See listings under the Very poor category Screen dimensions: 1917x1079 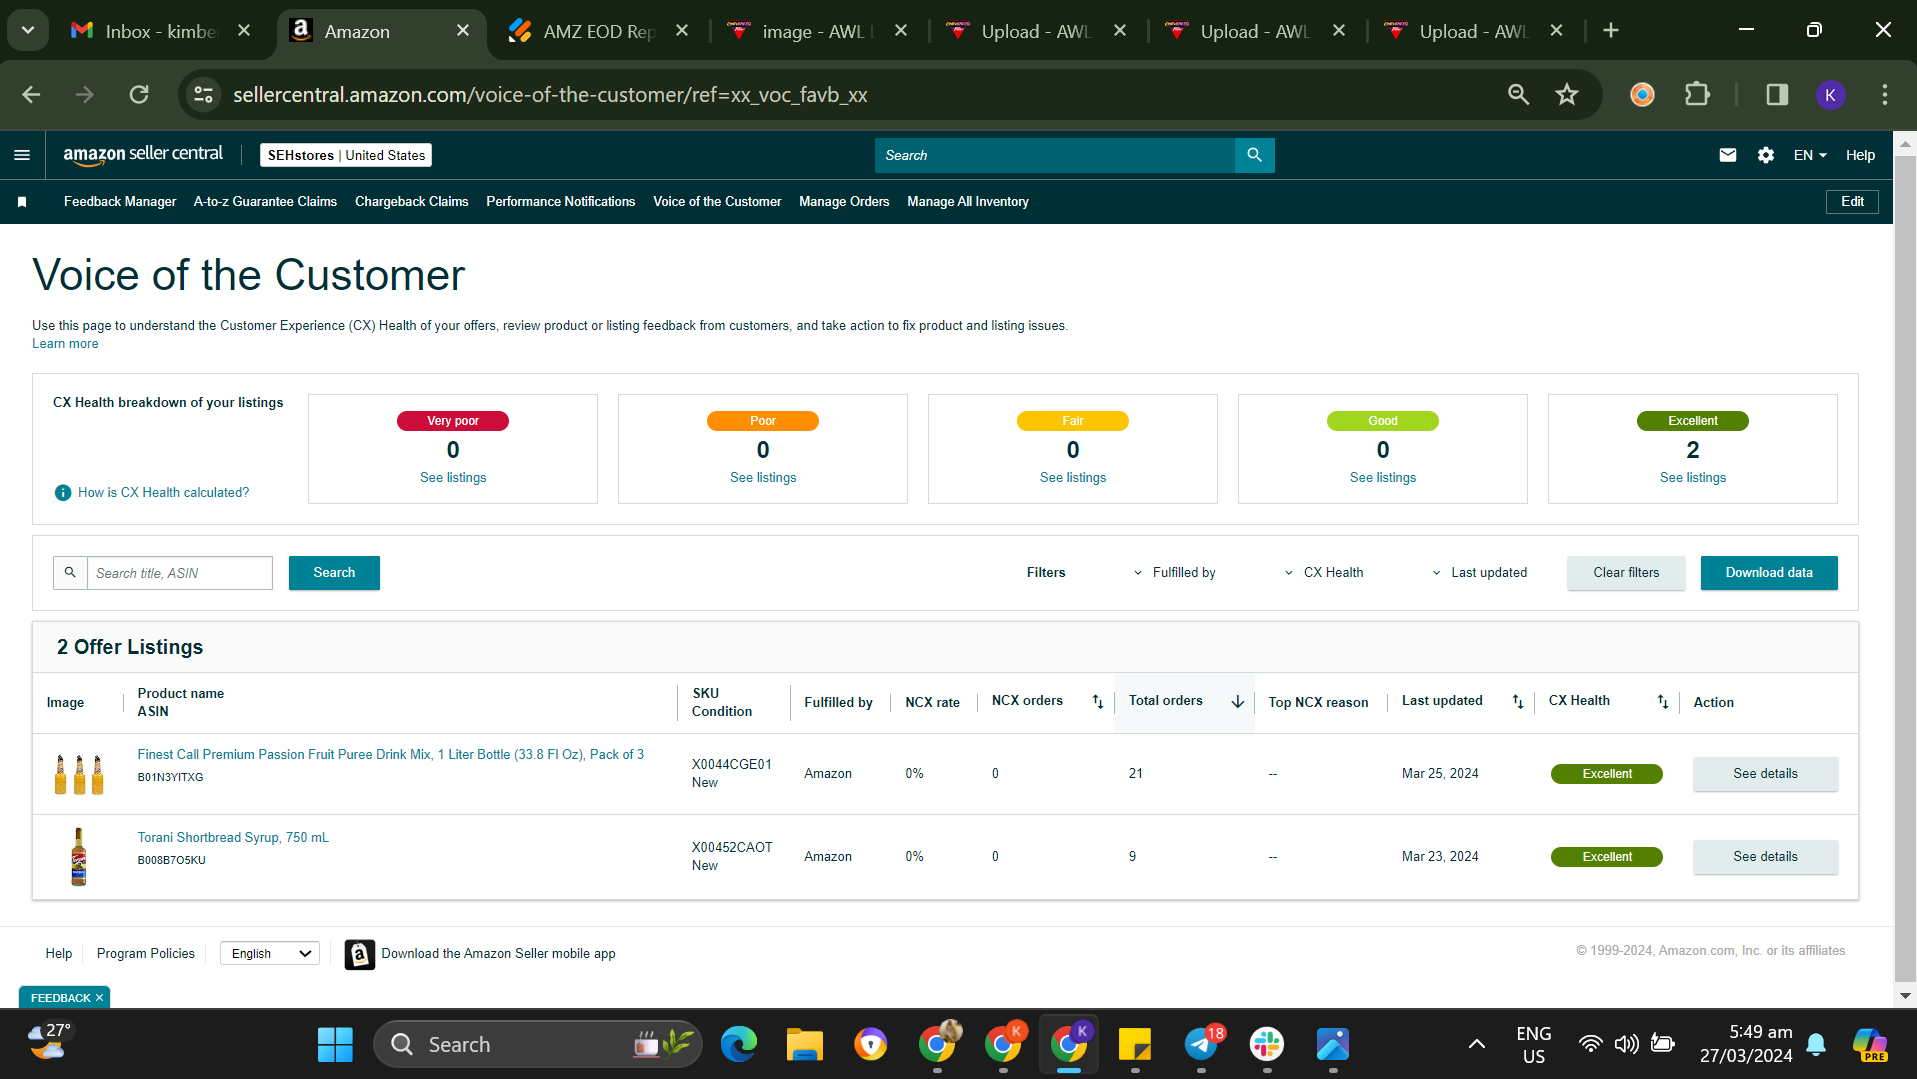(x=453, y=478)
